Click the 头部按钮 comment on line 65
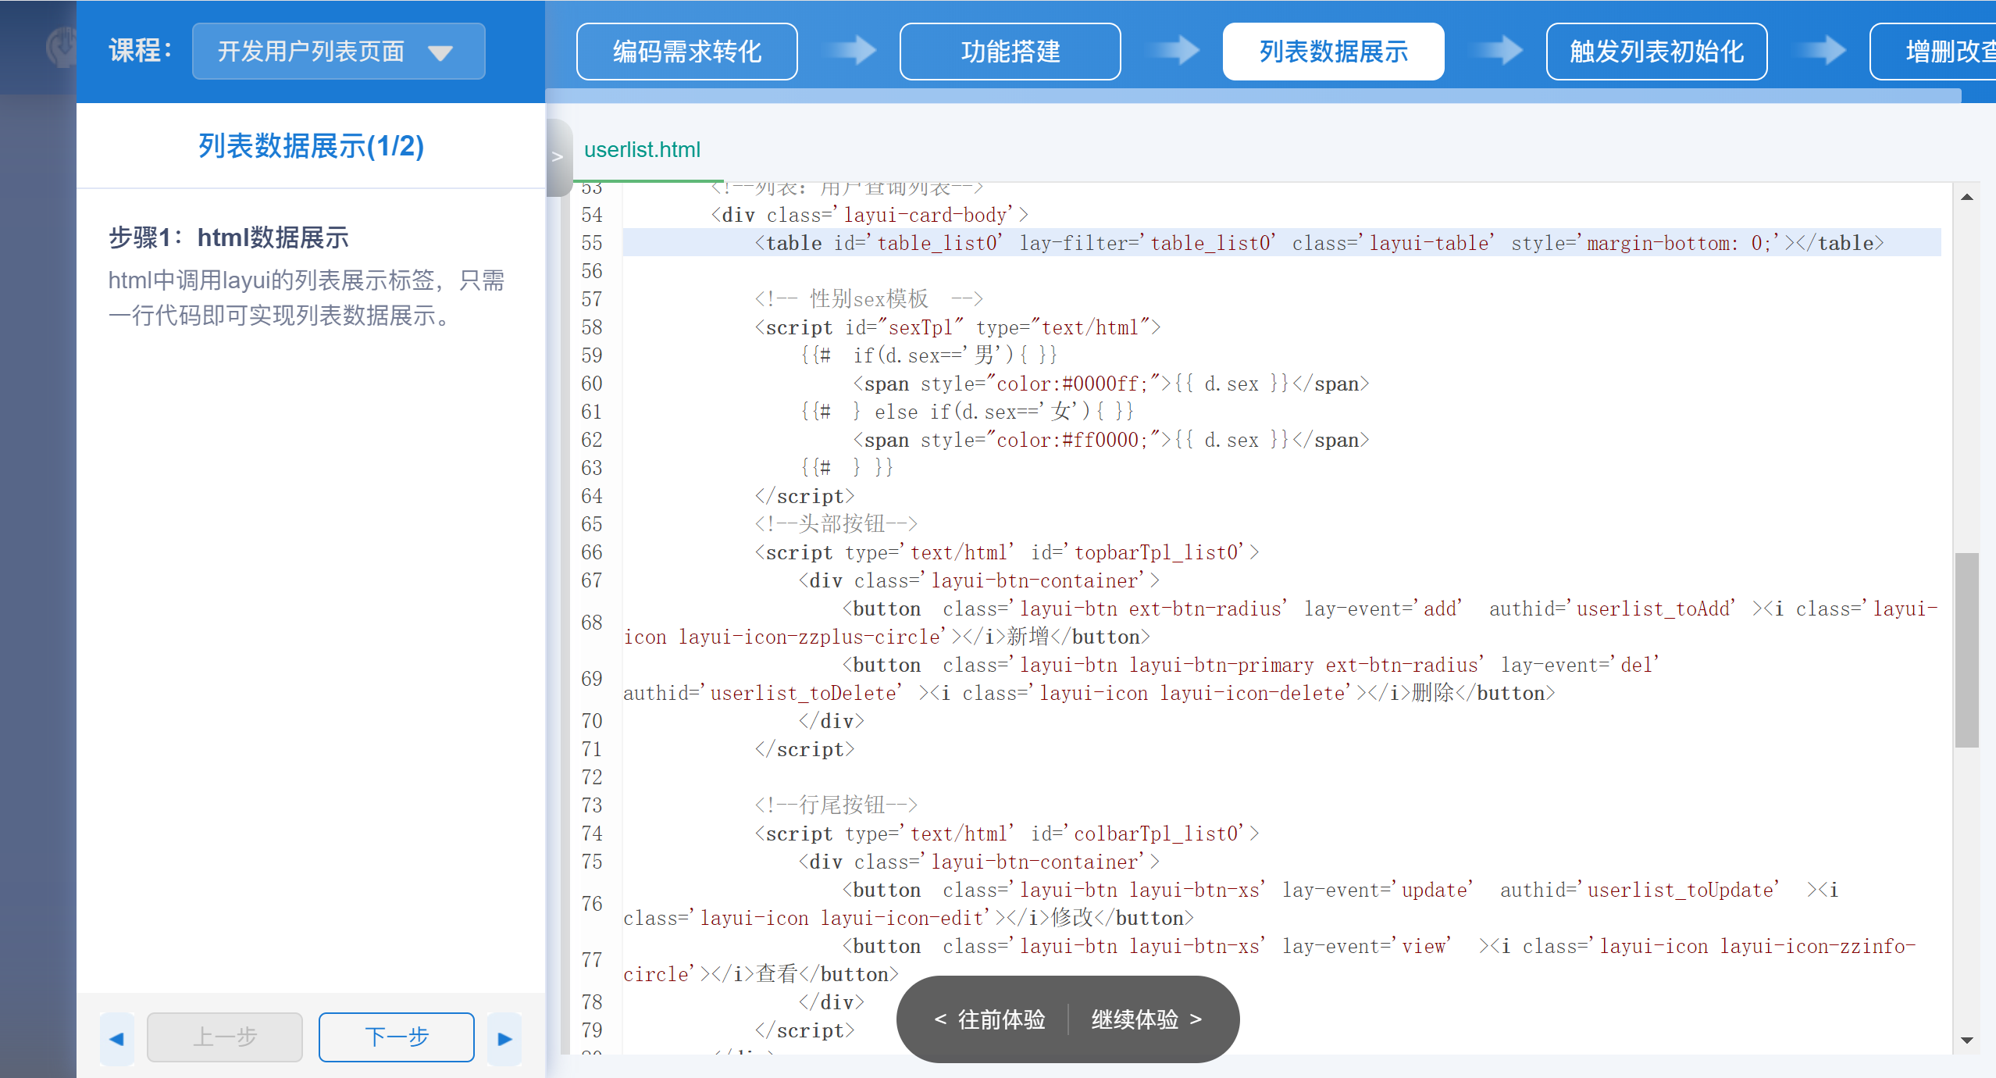The image size is (1996, 1078). pyautogui.click(x=836, y=524)
